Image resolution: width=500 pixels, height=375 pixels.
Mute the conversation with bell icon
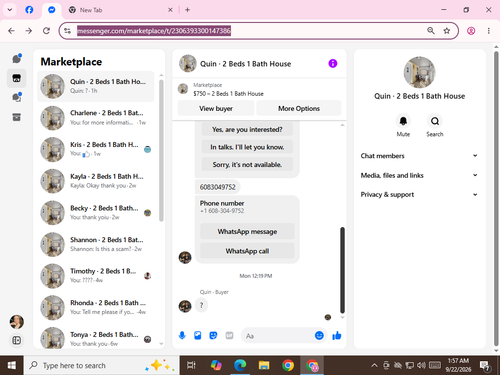click(403, 121)
